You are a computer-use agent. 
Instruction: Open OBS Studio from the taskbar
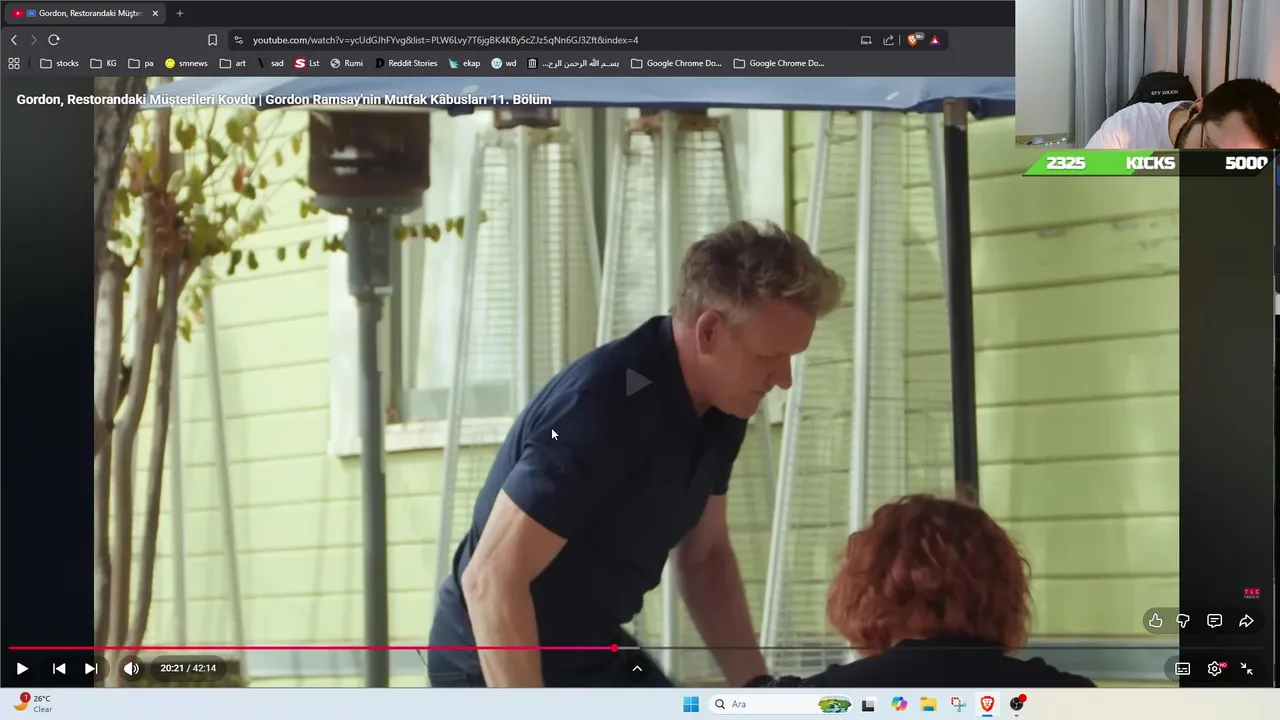1017,704
